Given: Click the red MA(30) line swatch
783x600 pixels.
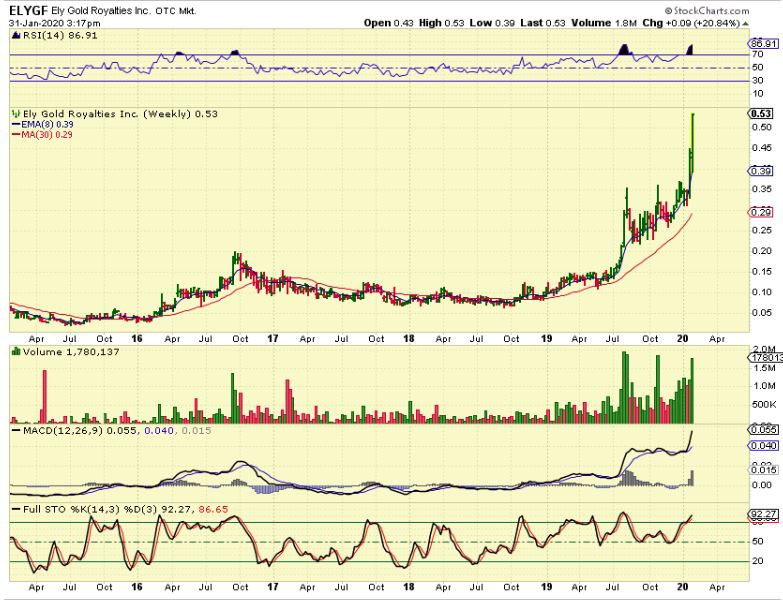Looking at the screenshot, I should click(x=16, y=135).
